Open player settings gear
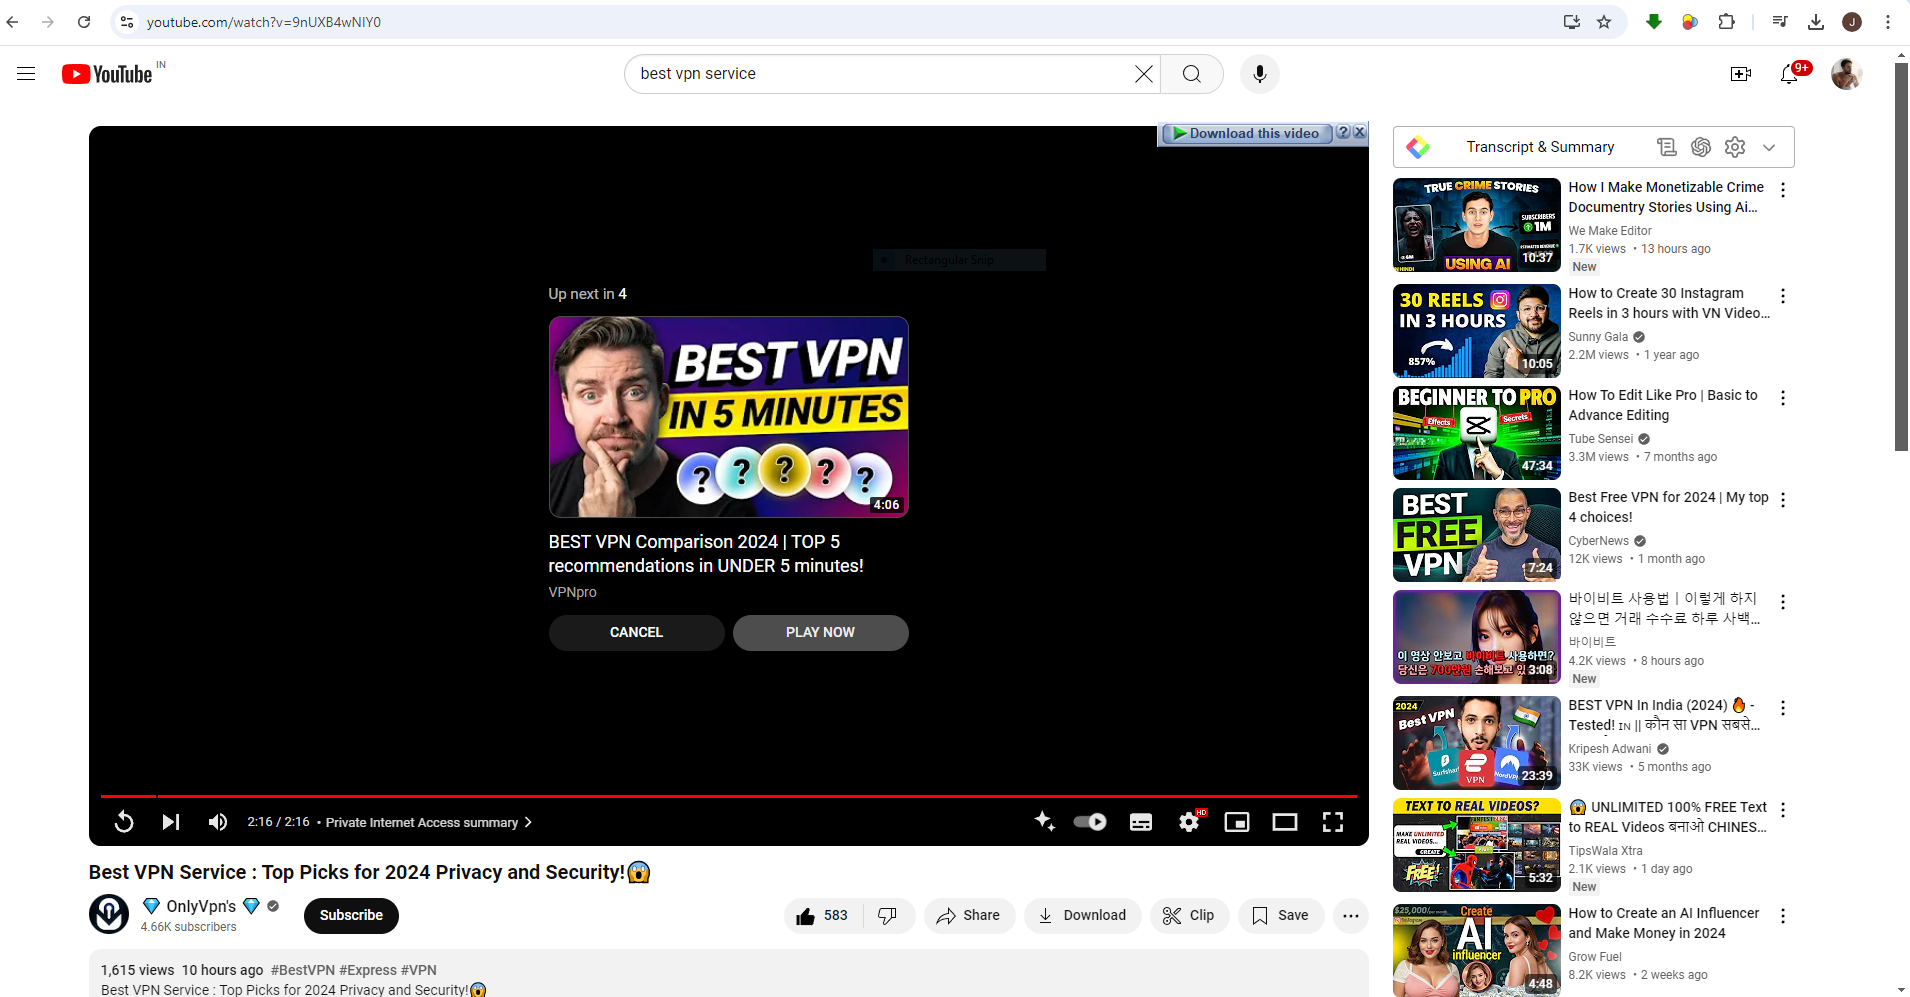 (1189, 822)
